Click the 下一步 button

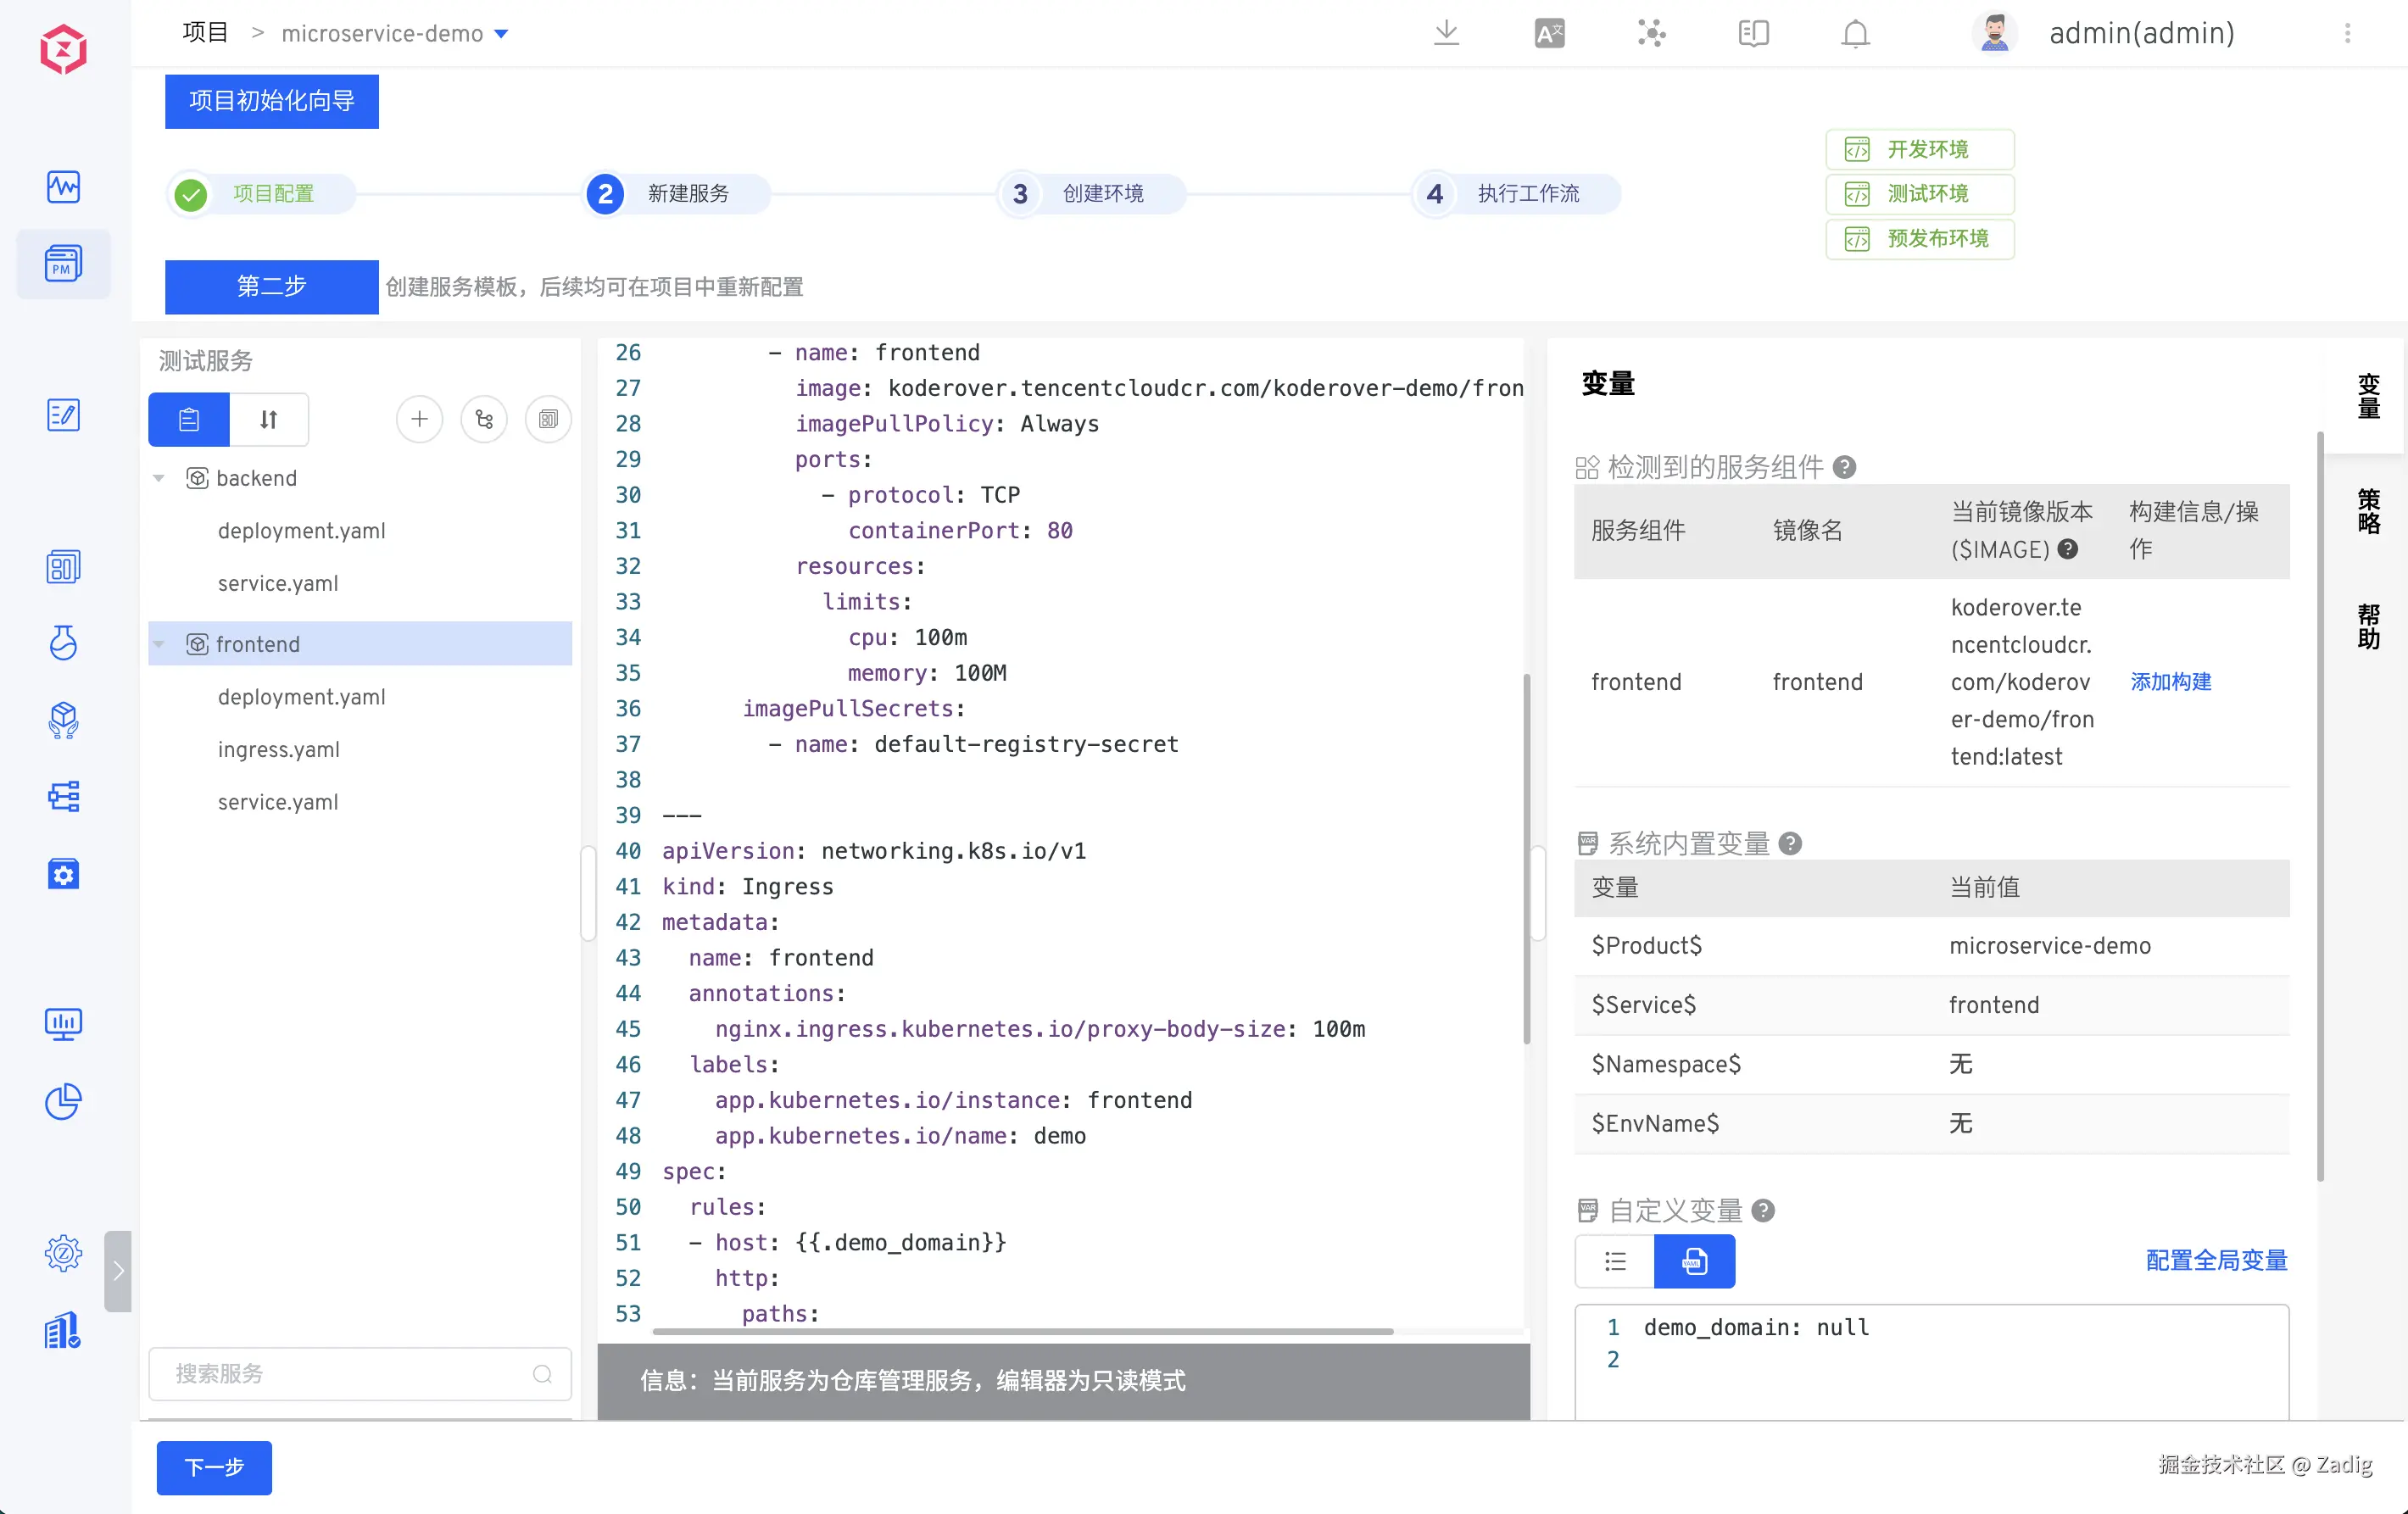coord(214,1467)
